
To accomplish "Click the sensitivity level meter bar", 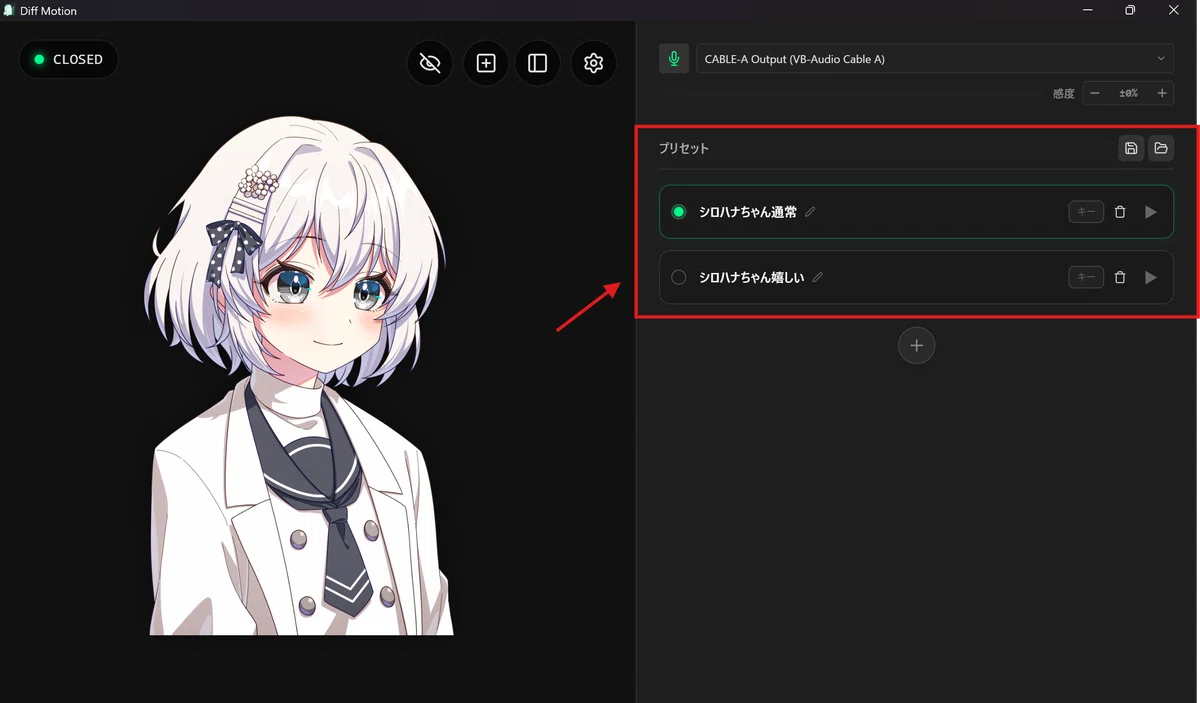I will [850, 93].
